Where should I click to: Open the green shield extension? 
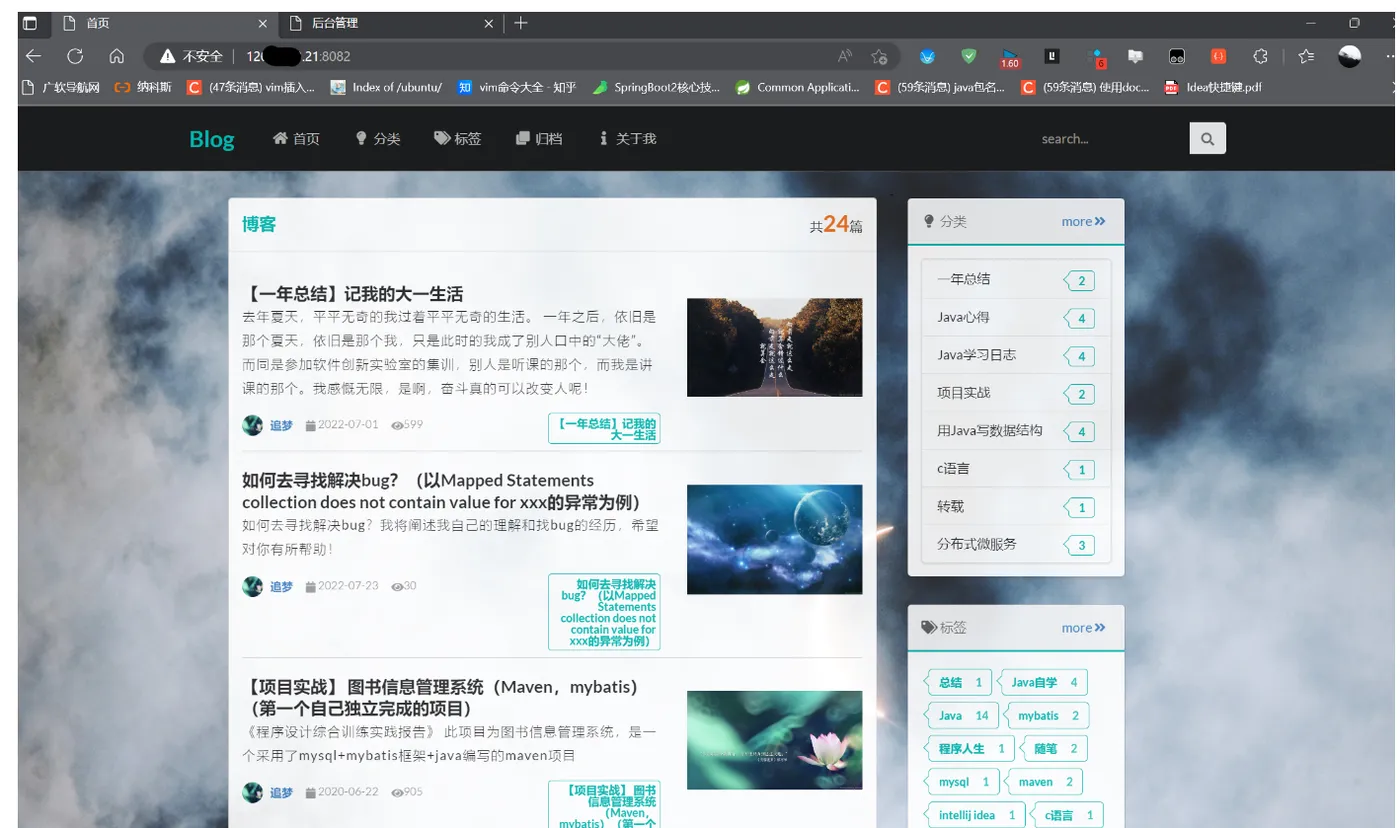coord(969,56)
